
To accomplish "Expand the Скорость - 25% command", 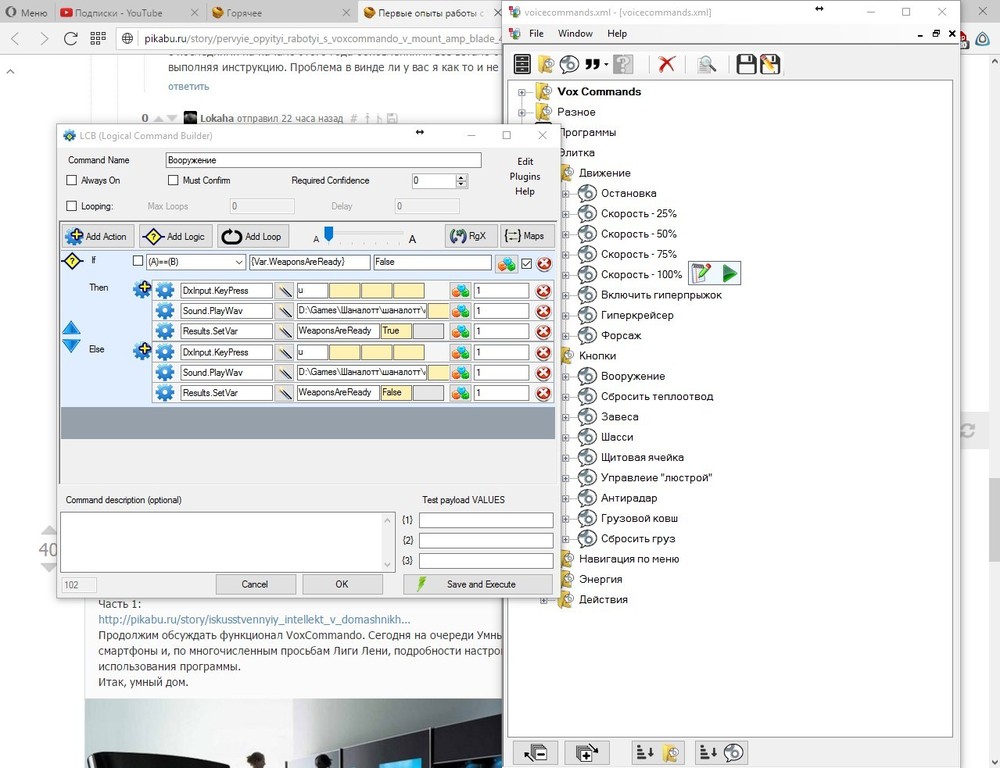I will click(x=565, y=214).
